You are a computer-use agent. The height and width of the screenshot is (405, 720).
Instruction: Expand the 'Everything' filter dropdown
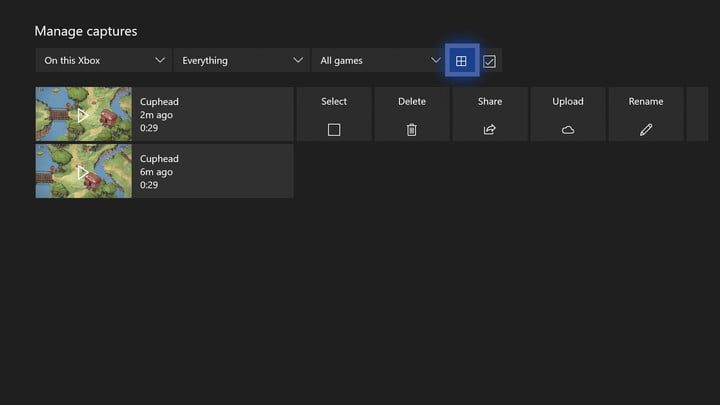[x=241, y=61]
